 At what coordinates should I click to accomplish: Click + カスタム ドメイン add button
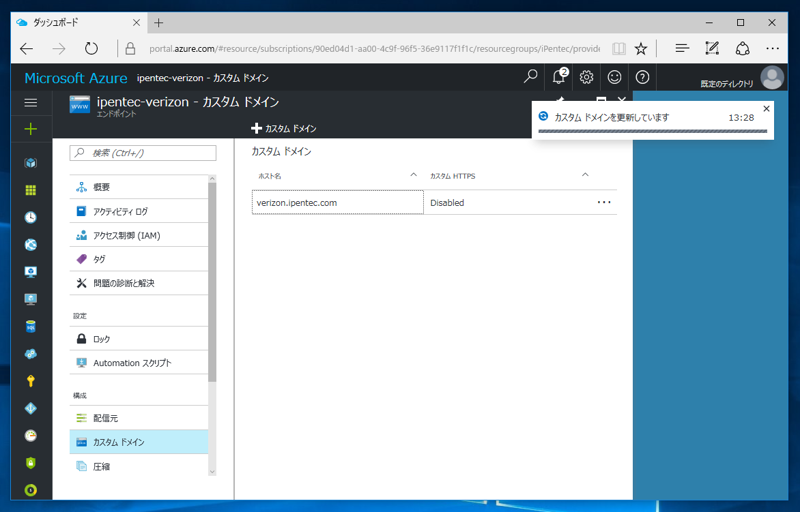pos(284,129)
